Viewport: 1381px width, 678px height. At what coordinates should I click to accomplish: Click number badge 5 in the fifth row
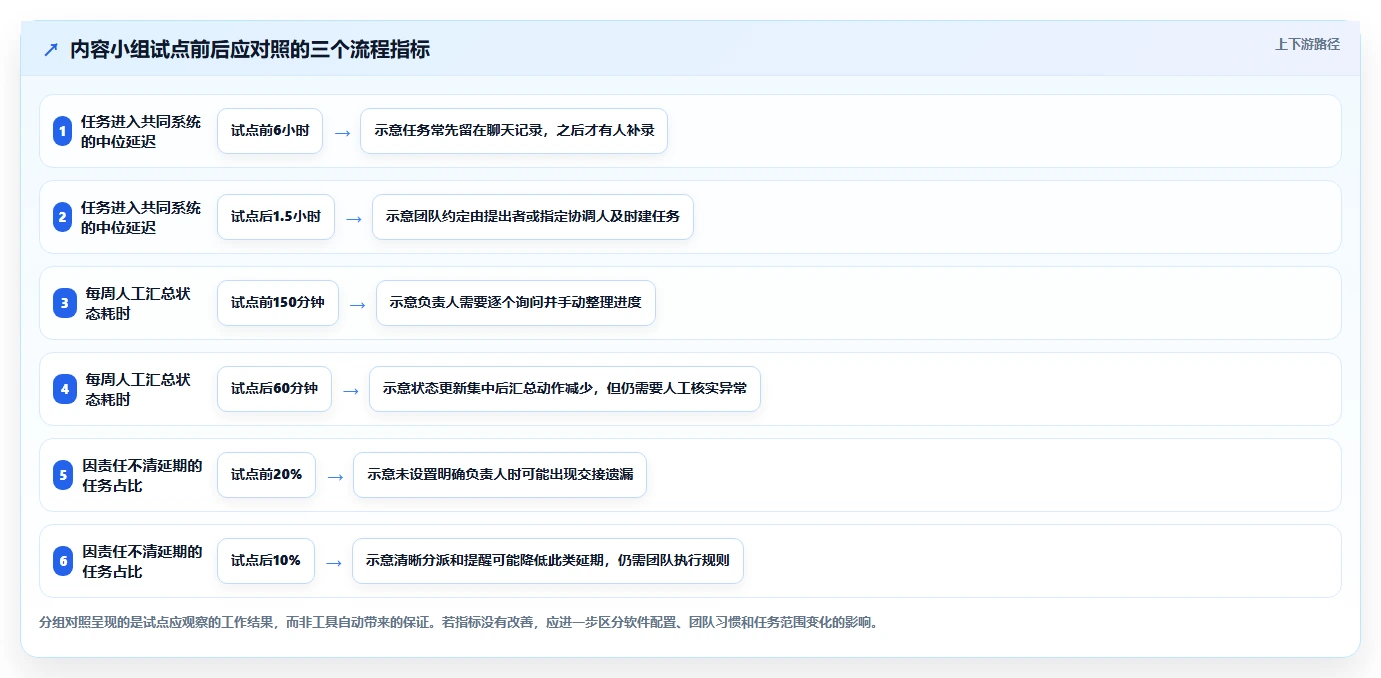tap(63, 475)
